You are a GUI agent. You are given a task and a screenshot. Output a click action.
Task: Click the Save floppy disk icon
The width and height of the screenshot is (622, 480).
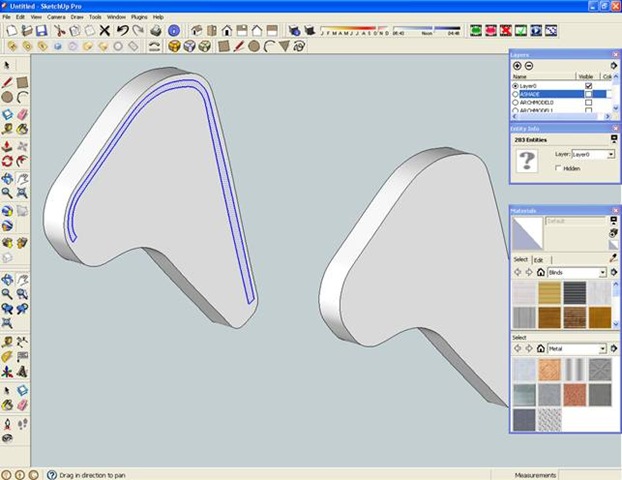(41, 31)
